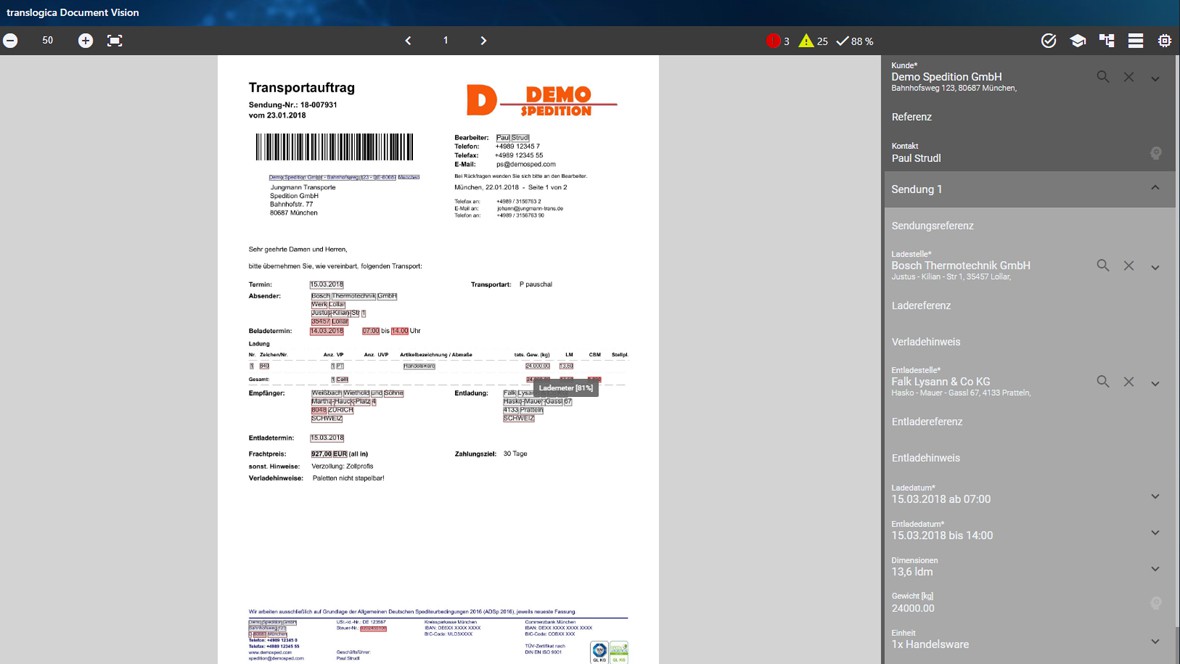Go to next page arrow
The height and width of the screenshot is (664, 1180).
(483, 41)
